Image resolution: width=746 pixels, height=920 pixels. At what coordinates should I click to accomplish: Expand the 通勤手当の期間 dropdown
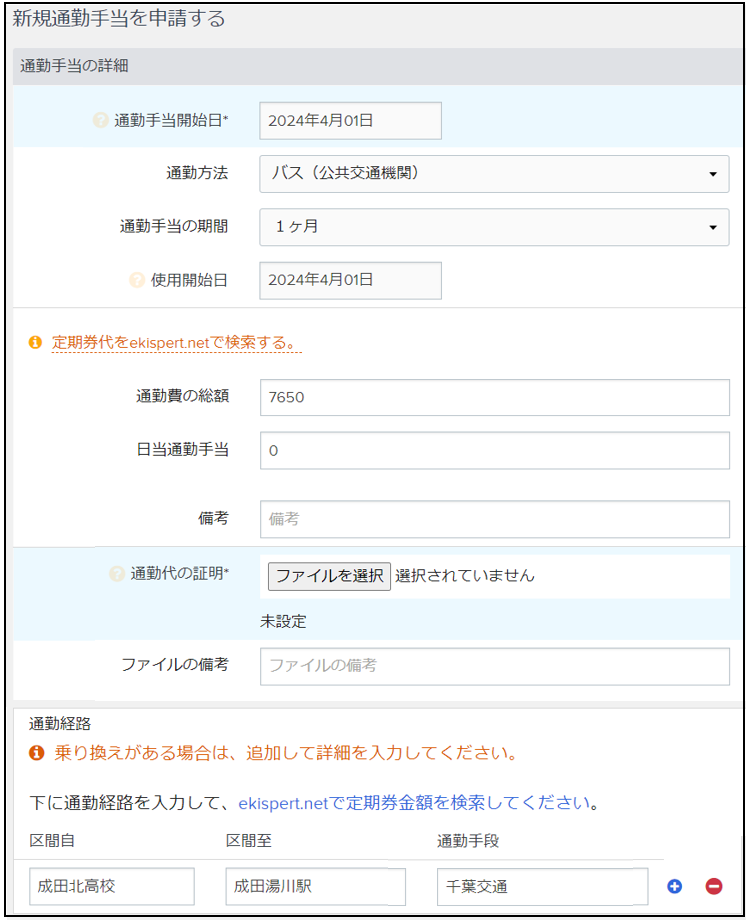tap(494, 227)
